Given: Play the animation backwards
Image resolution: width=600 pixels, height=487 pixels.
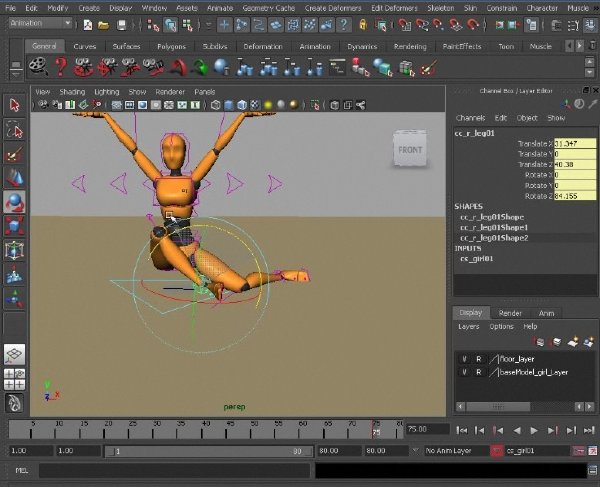Looking at the screenshot, I should pyautogui.click(x=517, y=430).
